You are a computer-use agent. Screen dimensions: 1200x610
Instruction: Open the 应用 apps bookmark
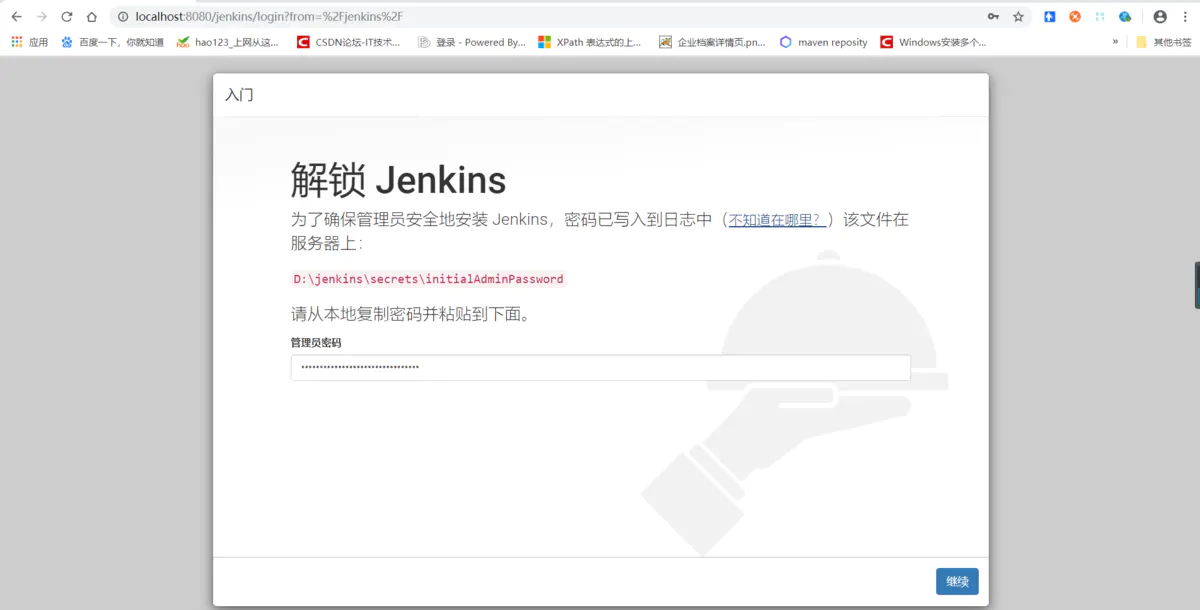(29, 42)
